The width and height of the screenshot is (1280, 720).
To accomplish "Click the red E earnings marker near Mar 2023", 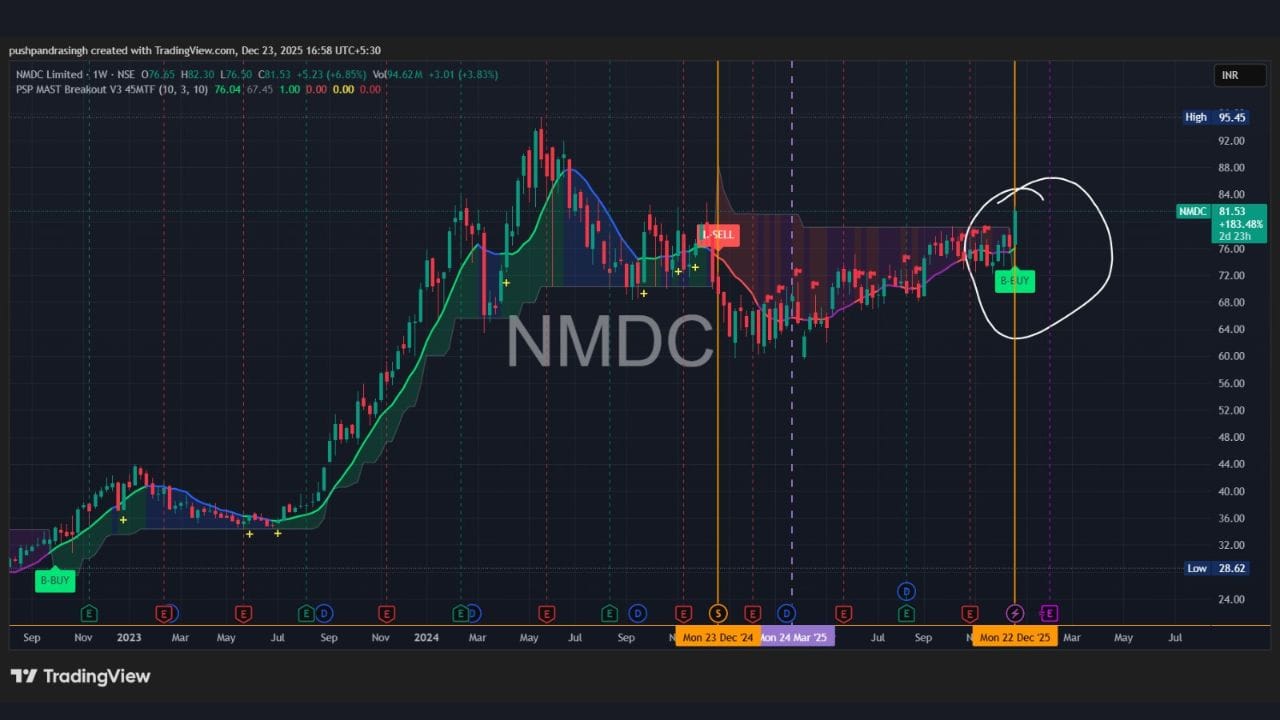I will (x=164, y=613).
